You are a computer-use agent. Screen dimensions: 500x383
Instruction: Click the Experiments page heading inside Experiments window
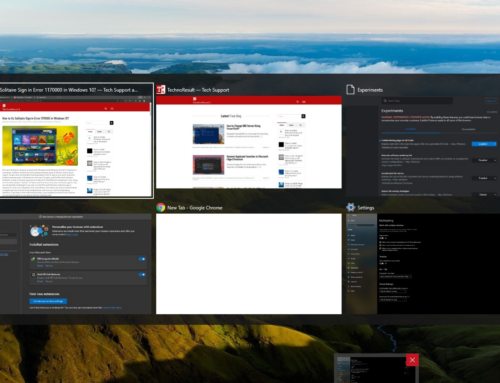pos(392,110)
